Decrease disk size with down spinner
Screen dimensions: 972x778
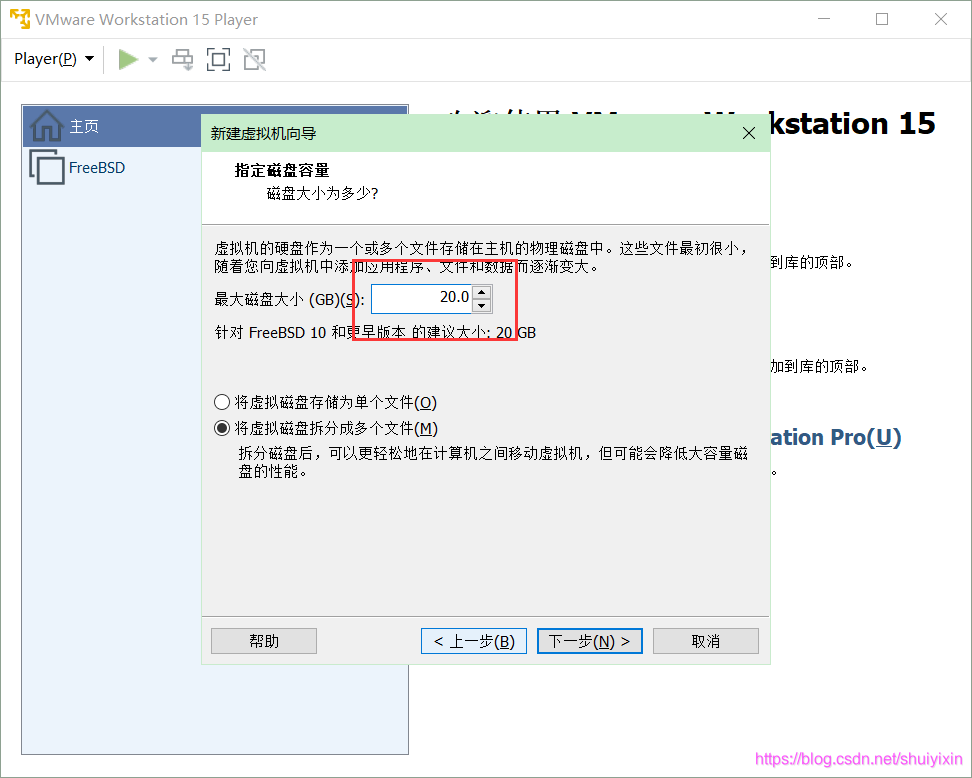click(x=482, y=306)
